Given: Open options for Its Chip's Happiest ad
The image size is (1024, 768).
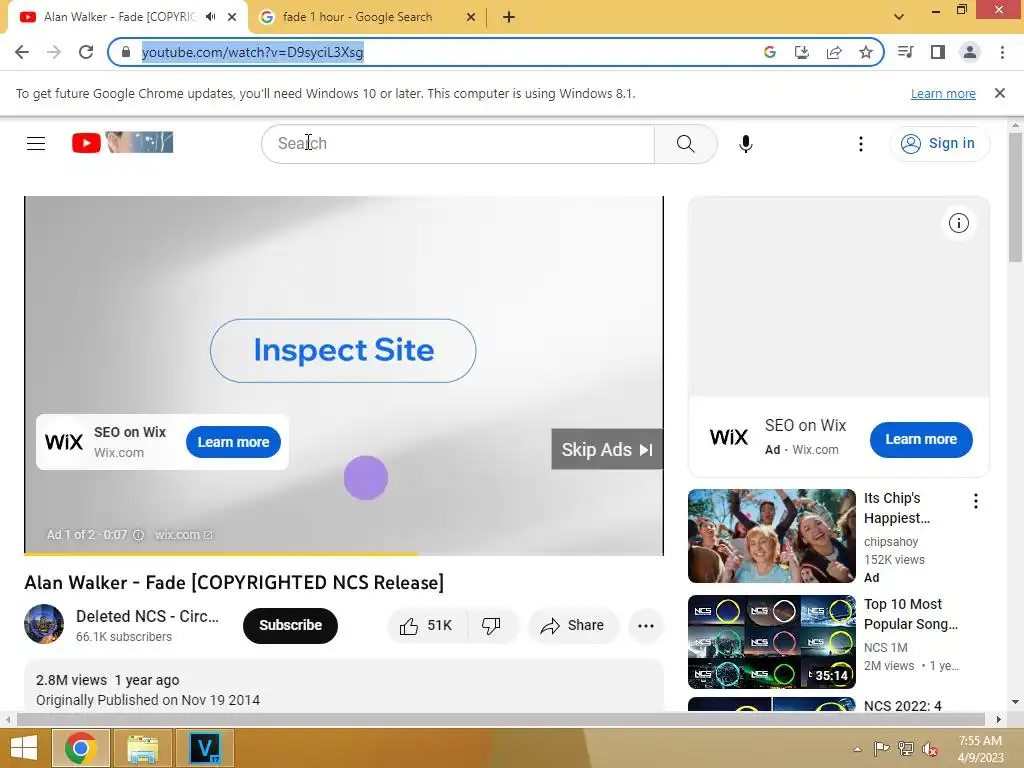Looking at the screenshot, I should tap(976, 501).
